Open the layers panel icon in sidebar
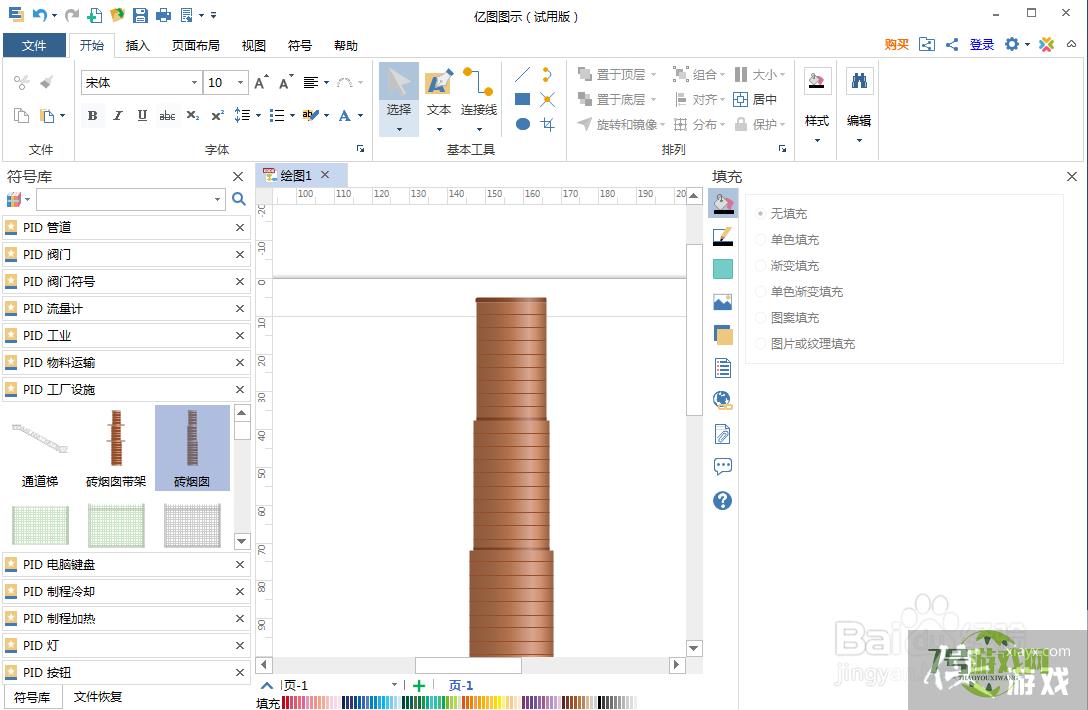The width and height of the screenshot is (1088, 710). 722,335
